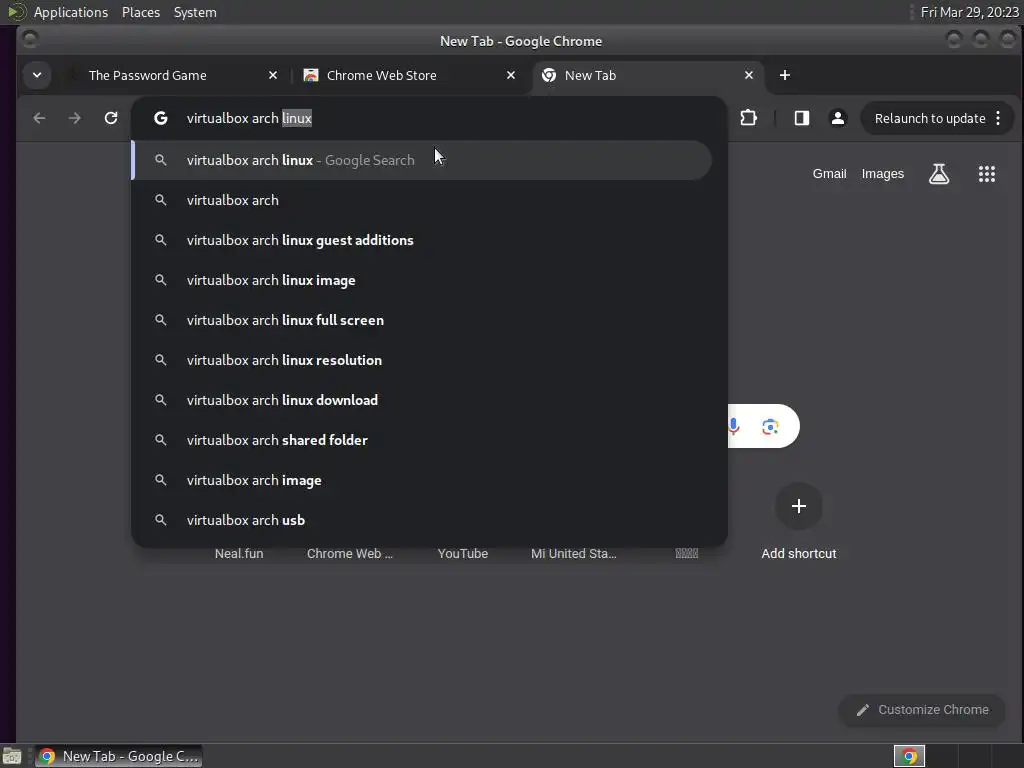This screenshot has height=768, width=1024.
Task: Choose 'virtualbox arch linux download' suggestion
Action: tap(422, 400)
